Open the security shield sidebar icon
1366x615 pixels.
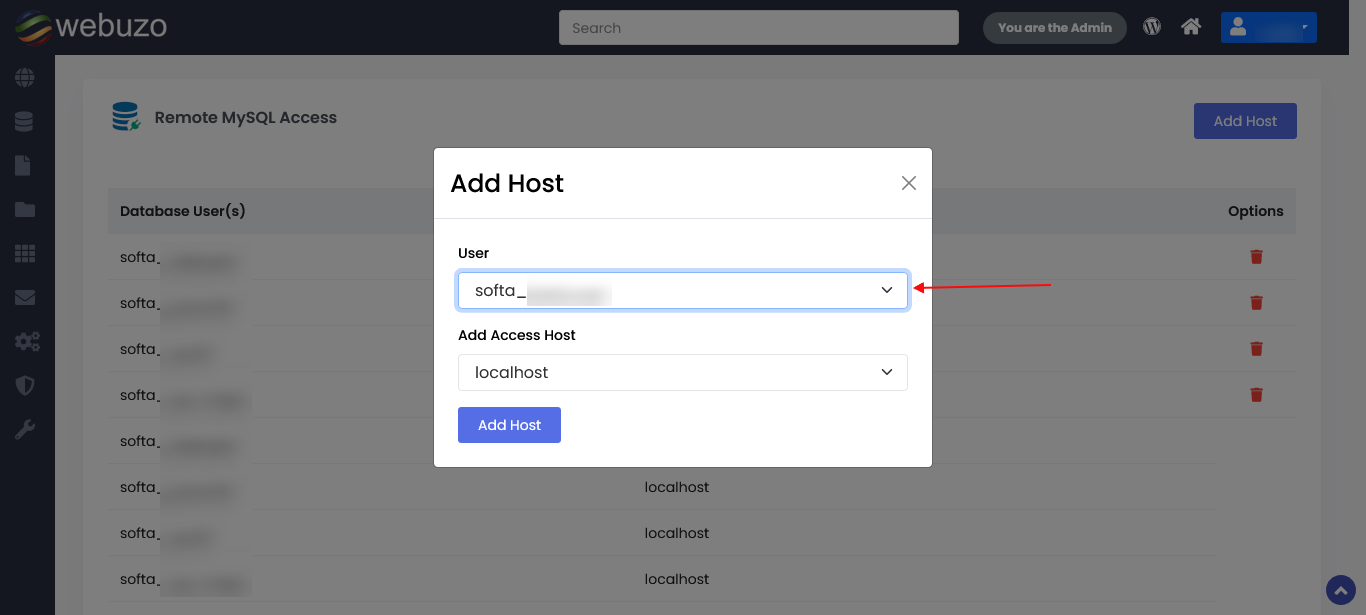coord(24,385)
